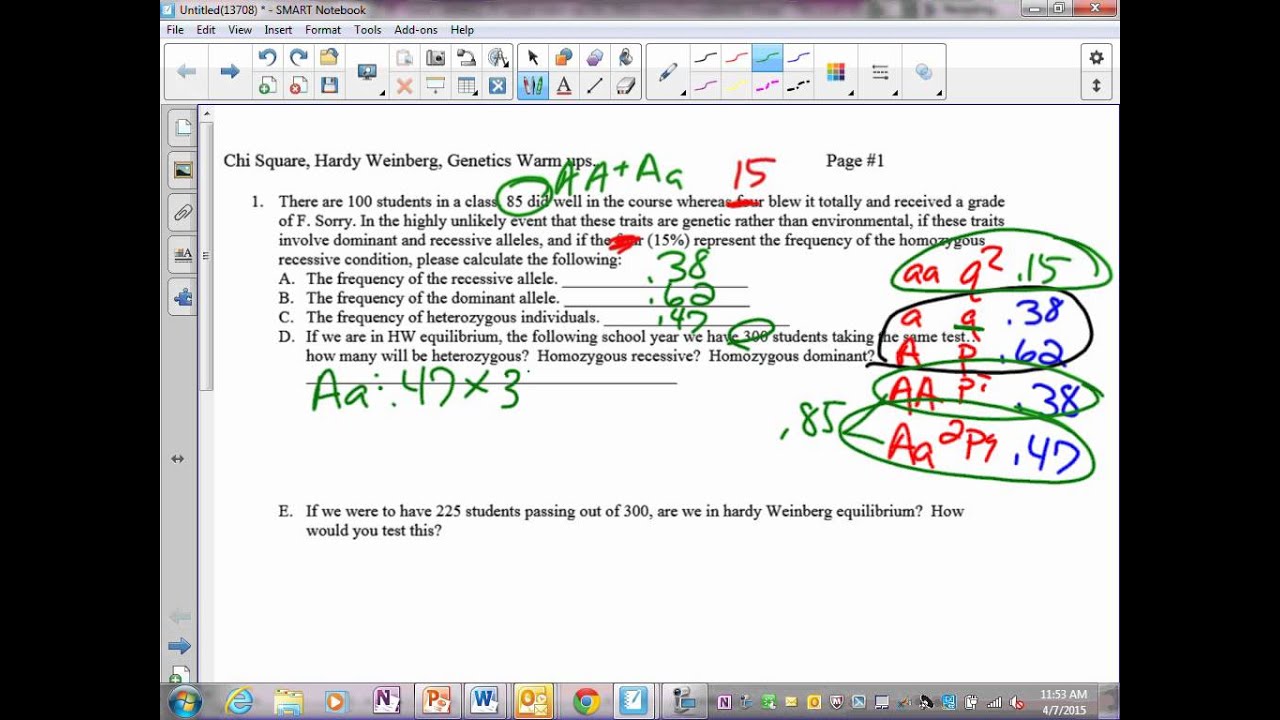Viewport: 1280px width, 720px height.
Task: Open the Add-ons puzzle piece tab
Action: click(x=182, y=297)
